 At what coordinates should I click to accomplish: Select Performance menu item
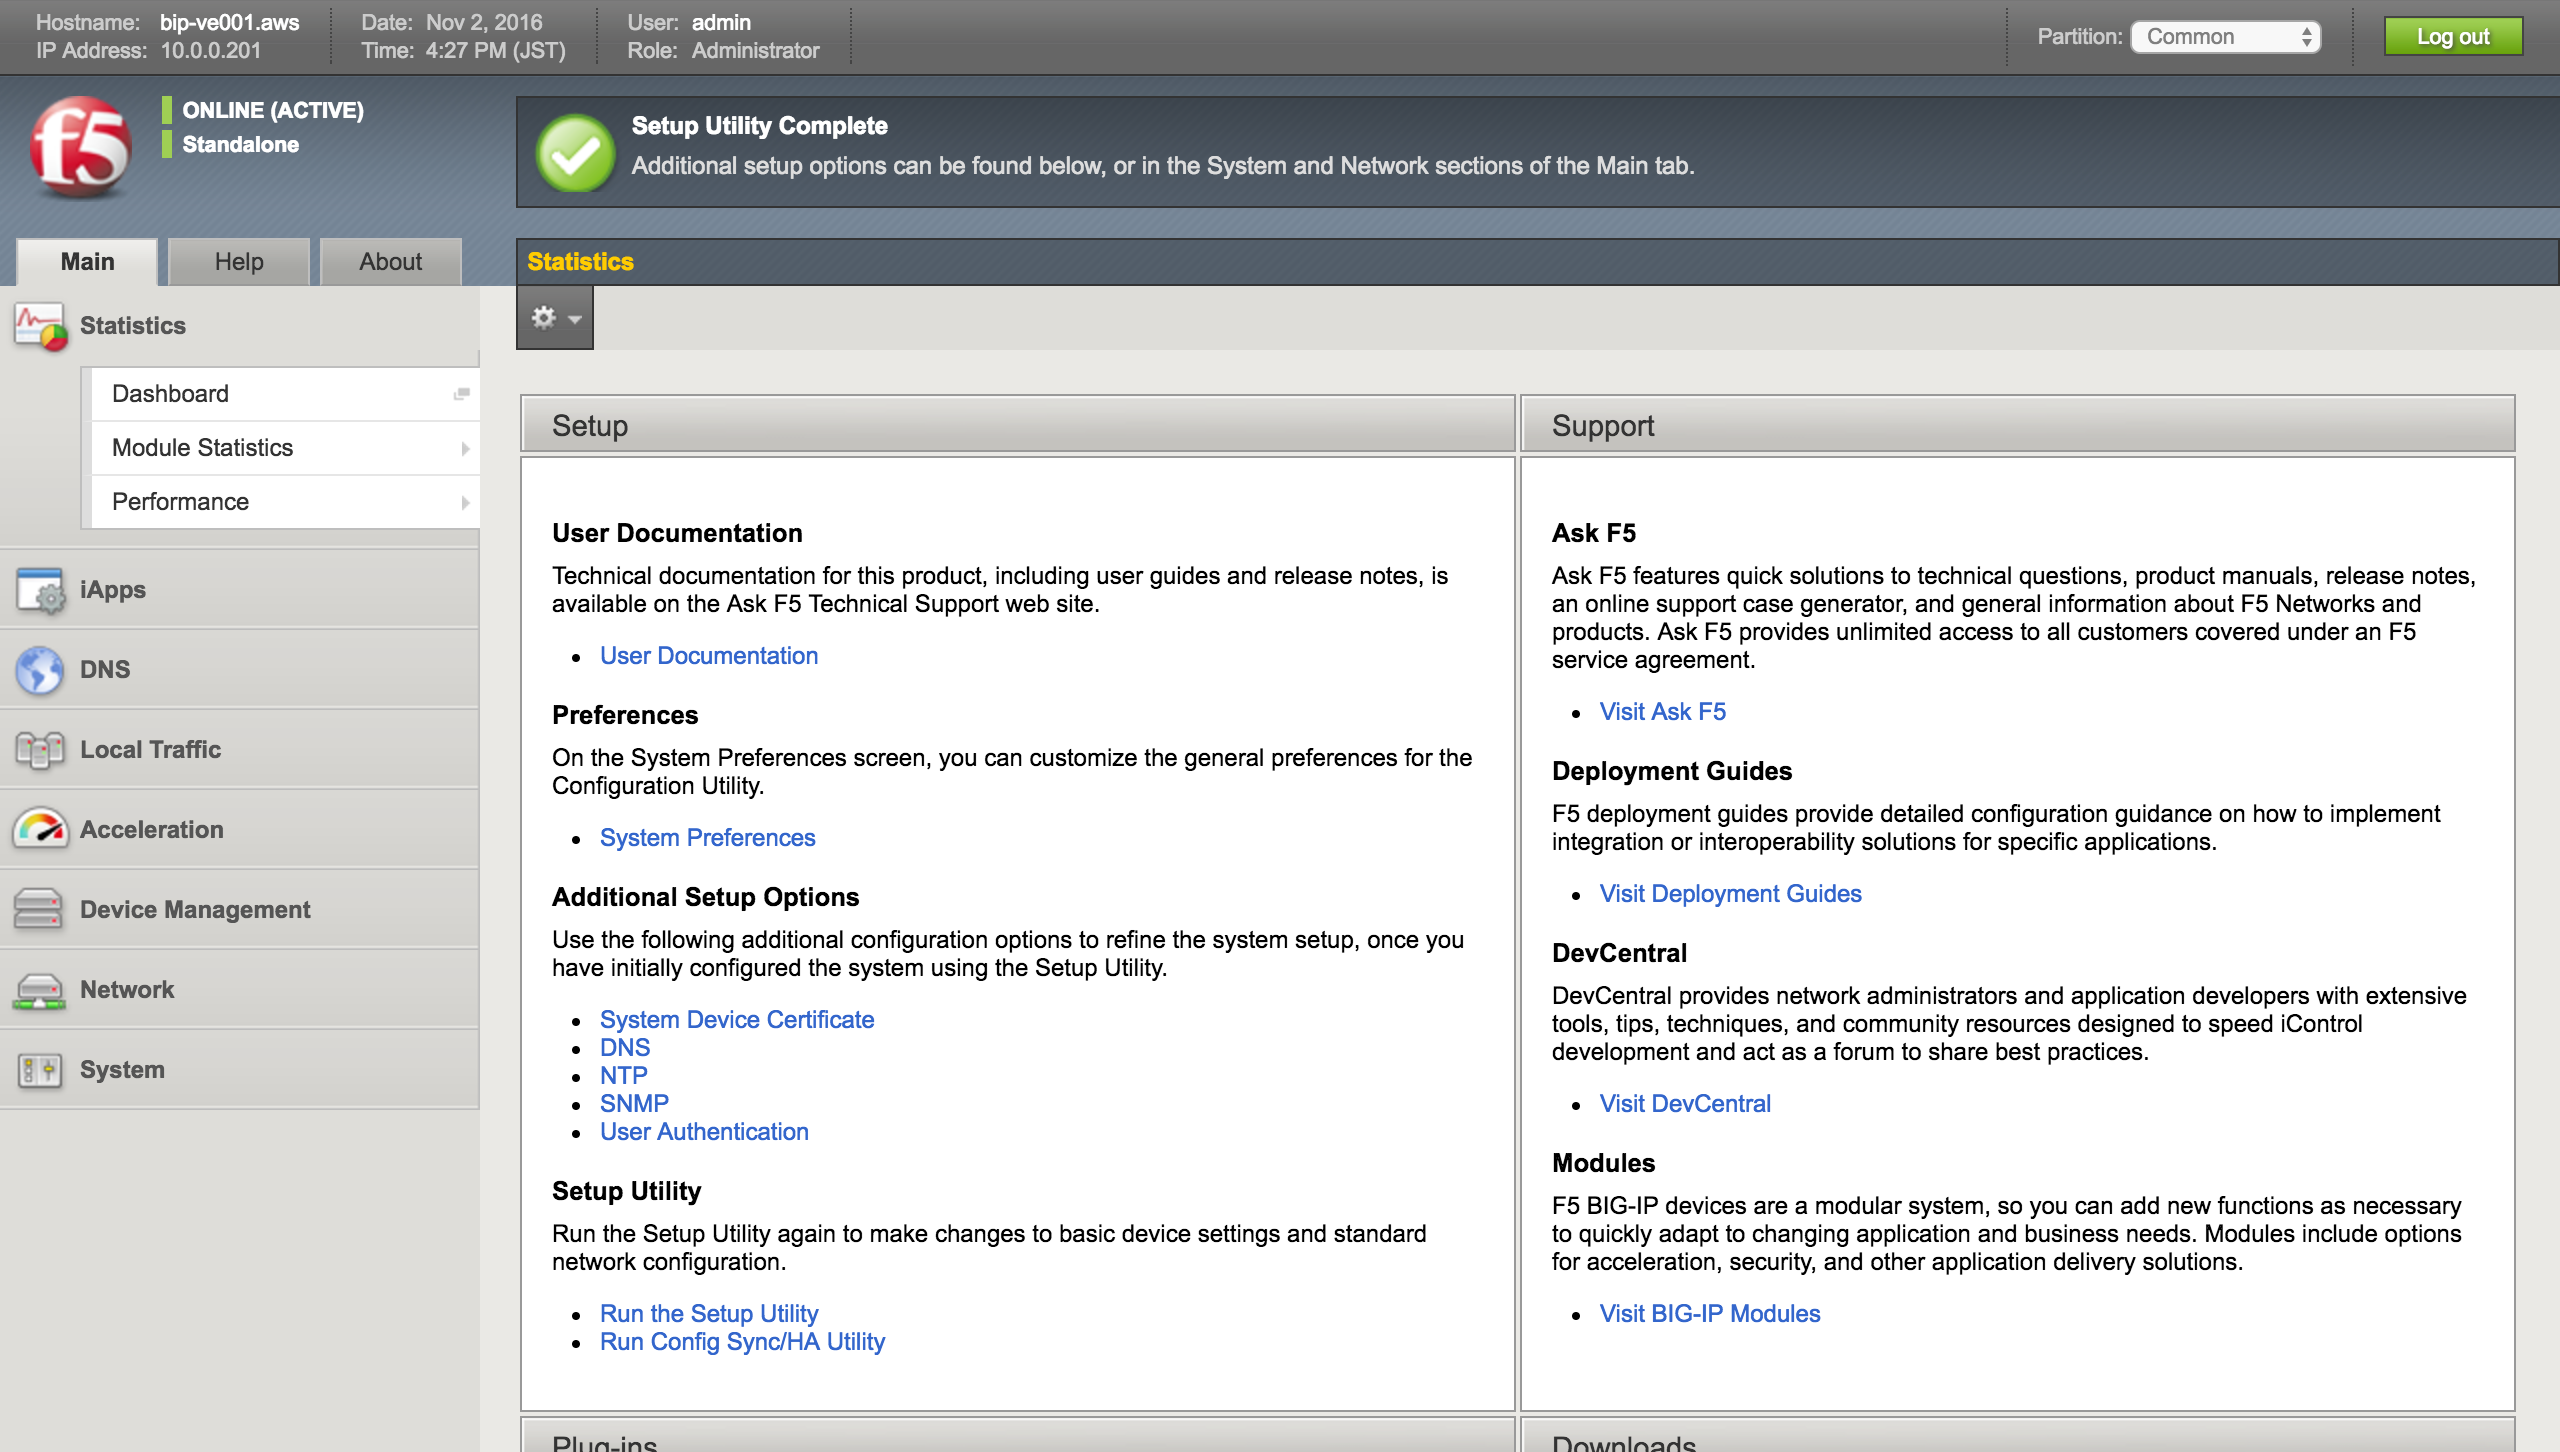pyautogui.click(x=285, y=502)
